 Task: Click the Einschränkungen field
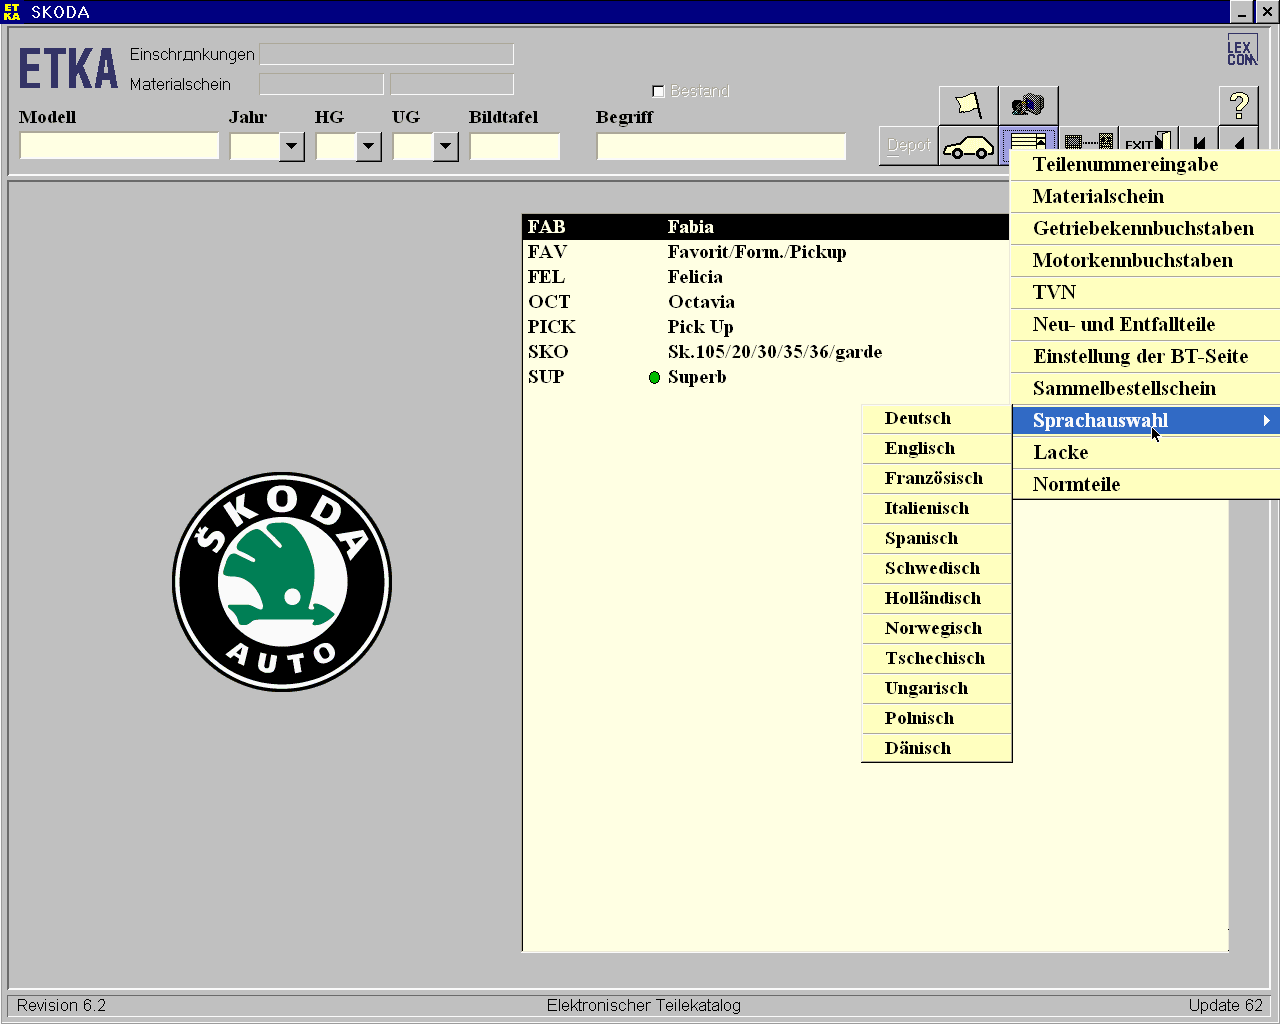386,54
